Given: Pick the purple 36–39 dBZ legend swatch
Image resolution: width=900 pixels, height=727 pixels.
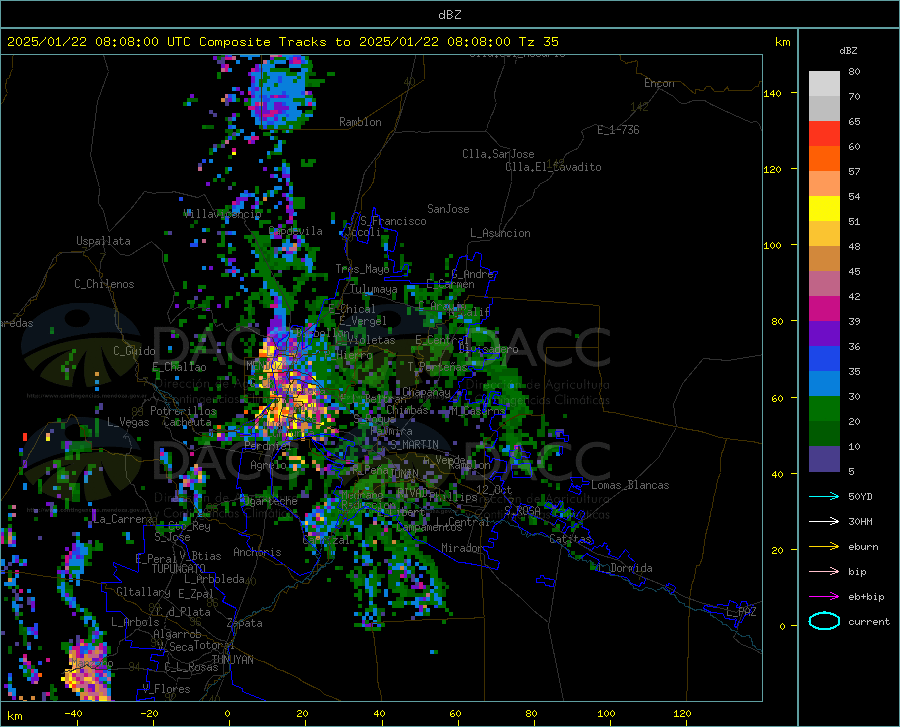Looking at the screenshot, I should click(824, 334).
